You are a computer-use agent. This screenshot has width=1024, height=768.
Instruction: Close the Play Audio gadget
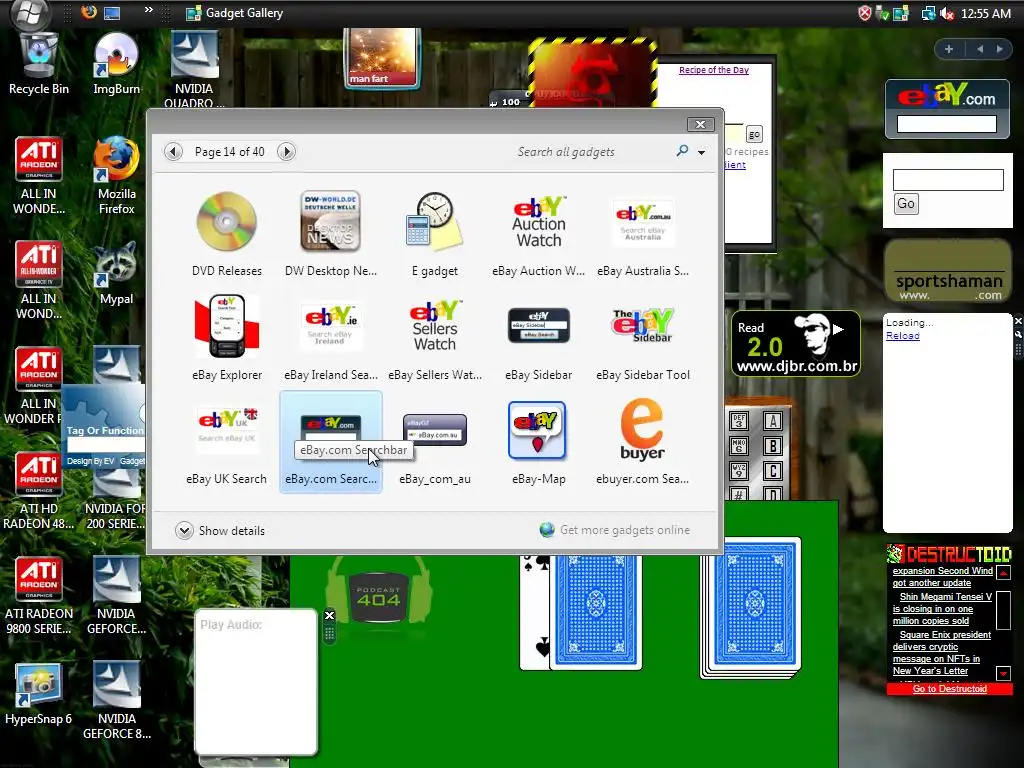330,615
